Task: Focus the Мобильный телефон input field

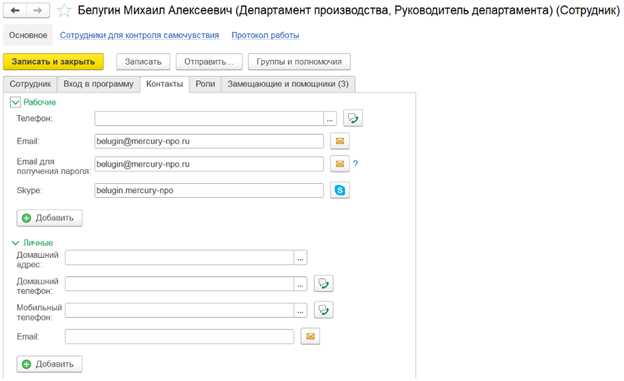Action: coord(179,311)
